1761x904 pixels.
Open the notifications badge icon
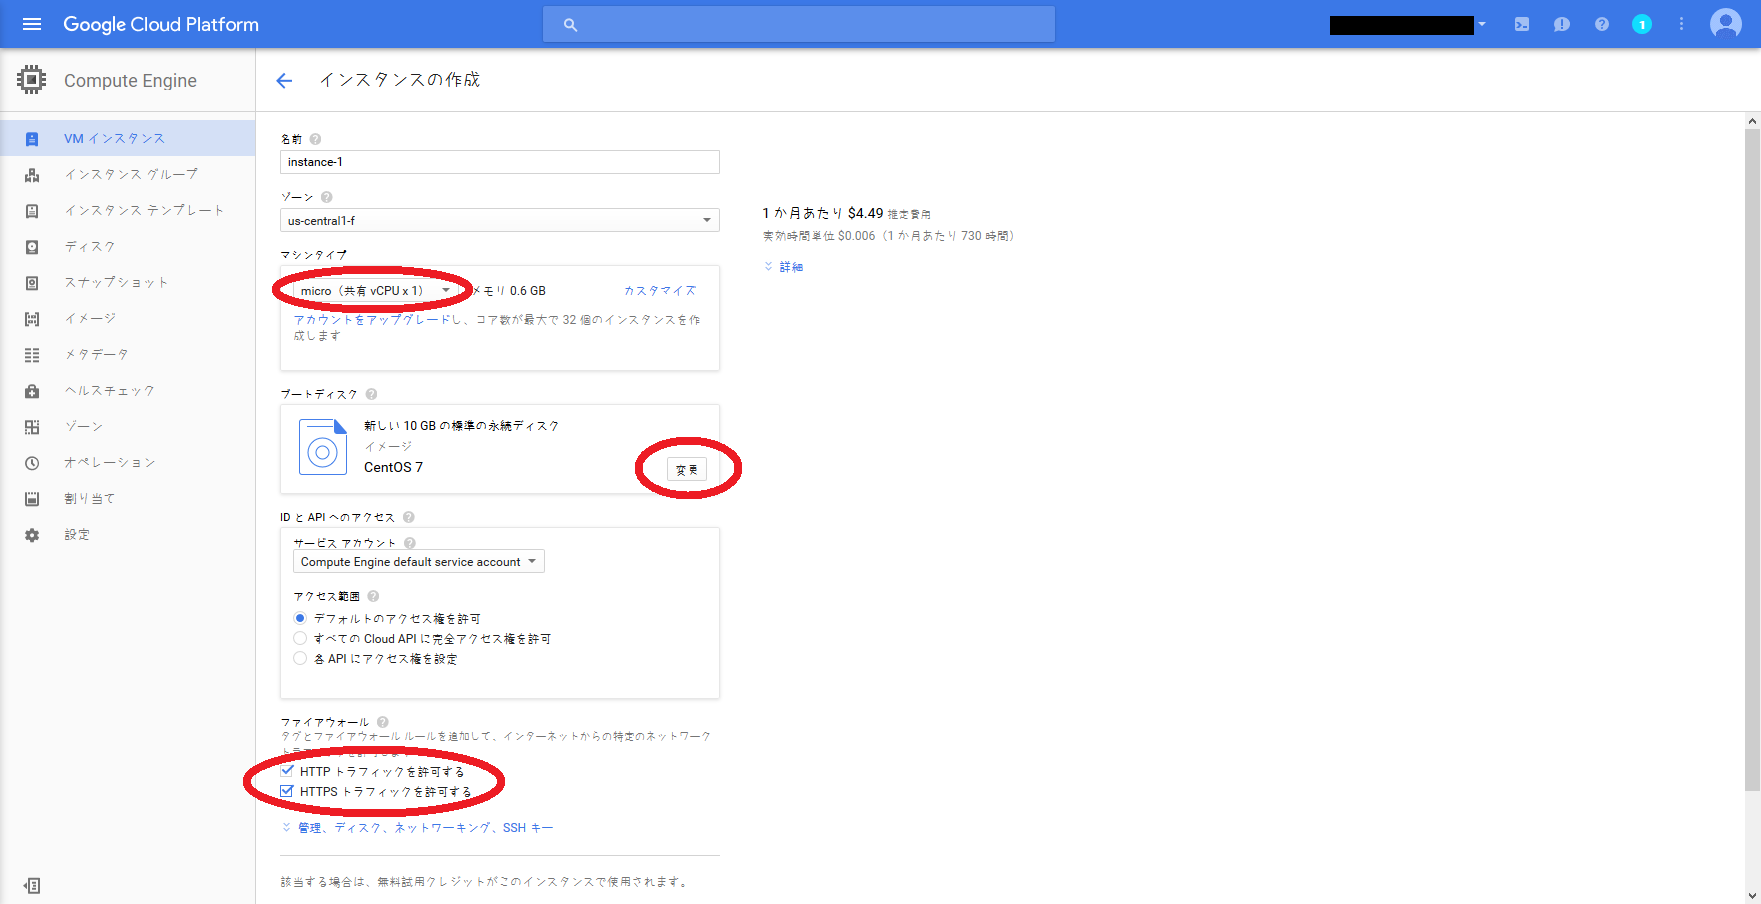point(1642,24)
